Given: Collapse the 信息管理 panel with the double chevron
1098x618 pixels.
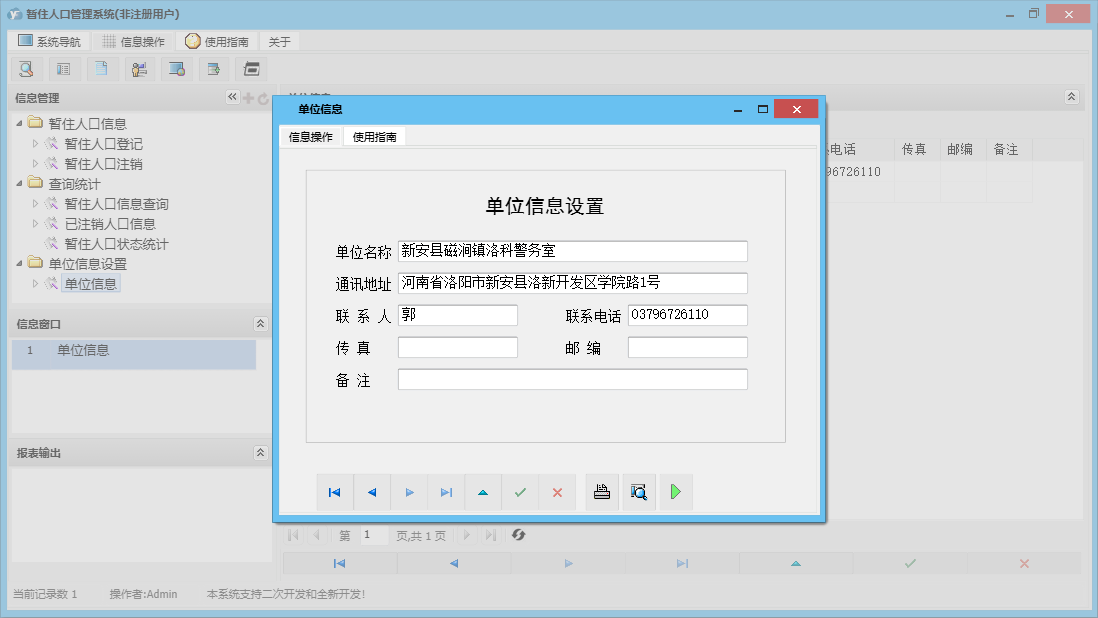Looking at the screenshot, I should click(231, 97).
